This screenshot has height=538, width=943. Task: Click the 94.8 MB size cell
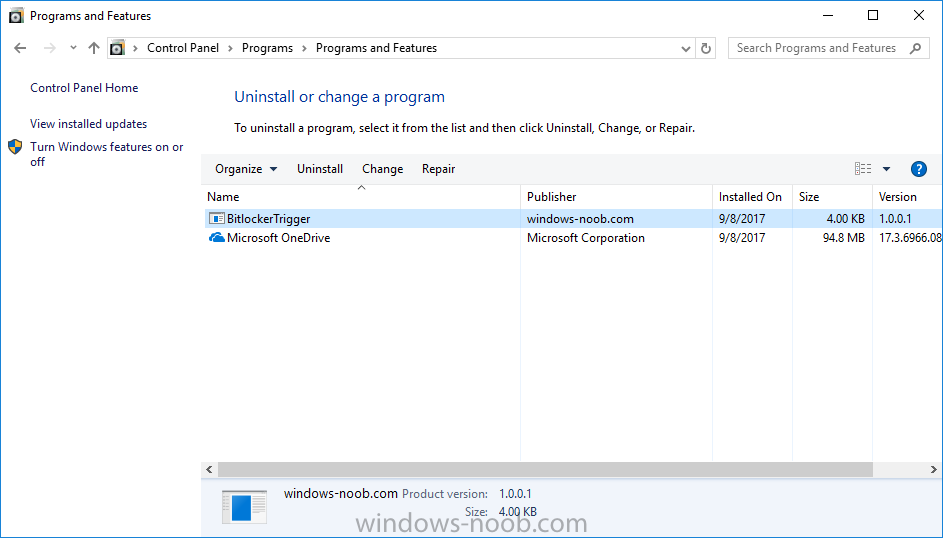point(844,238)
